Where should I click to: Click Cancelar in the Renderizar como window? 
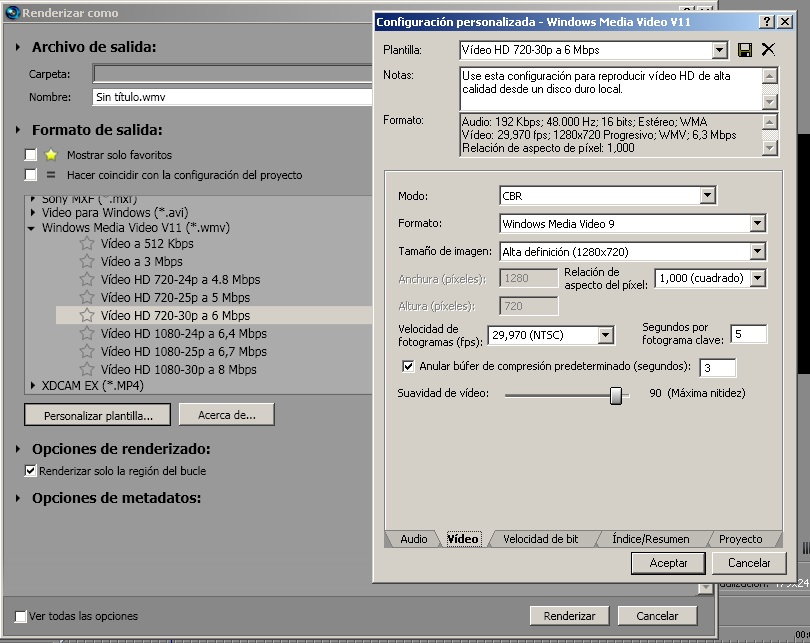tap(657, 616)
